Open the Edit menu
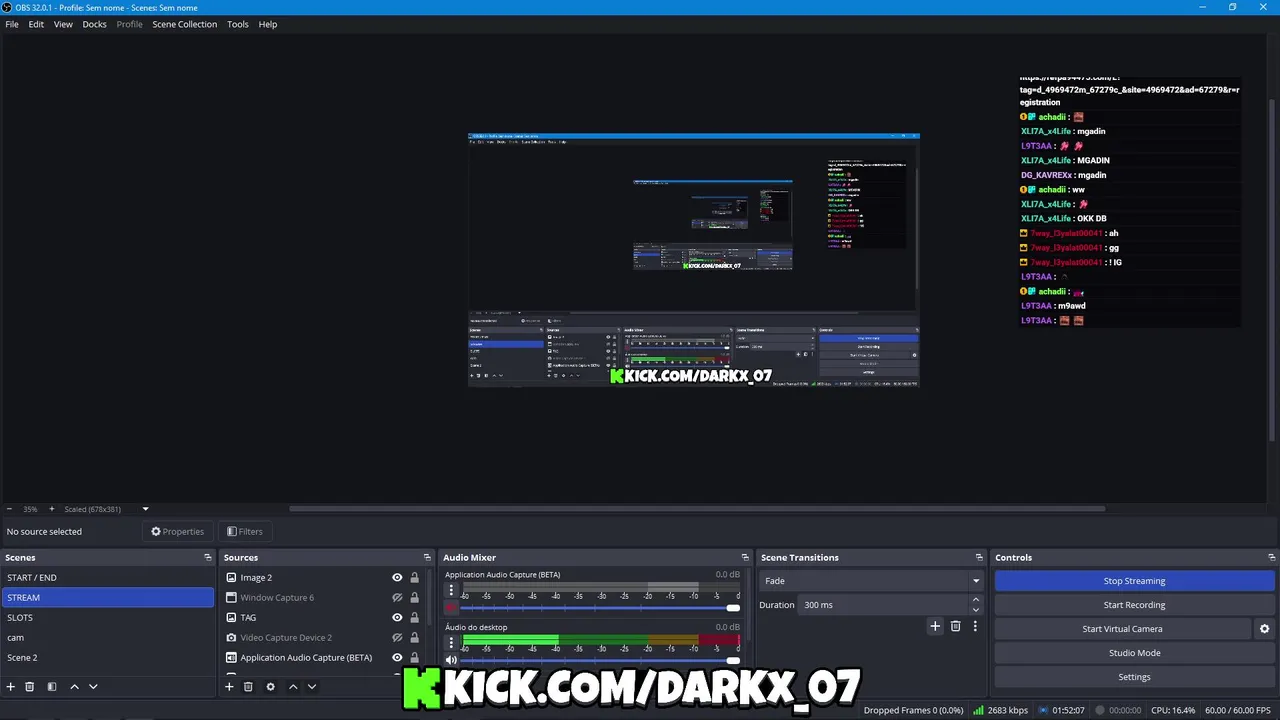Image resolution: width=1280 pixels, height=720 pixels. pos(36,24)
